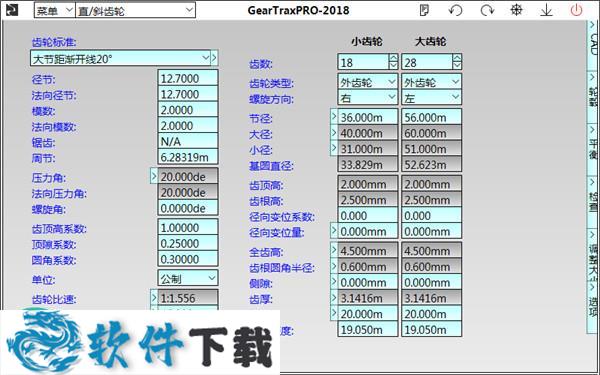Decrease large gear tooth count with down spinner
The height and width of the screenshot is (375, 600).
click(457, 65)
